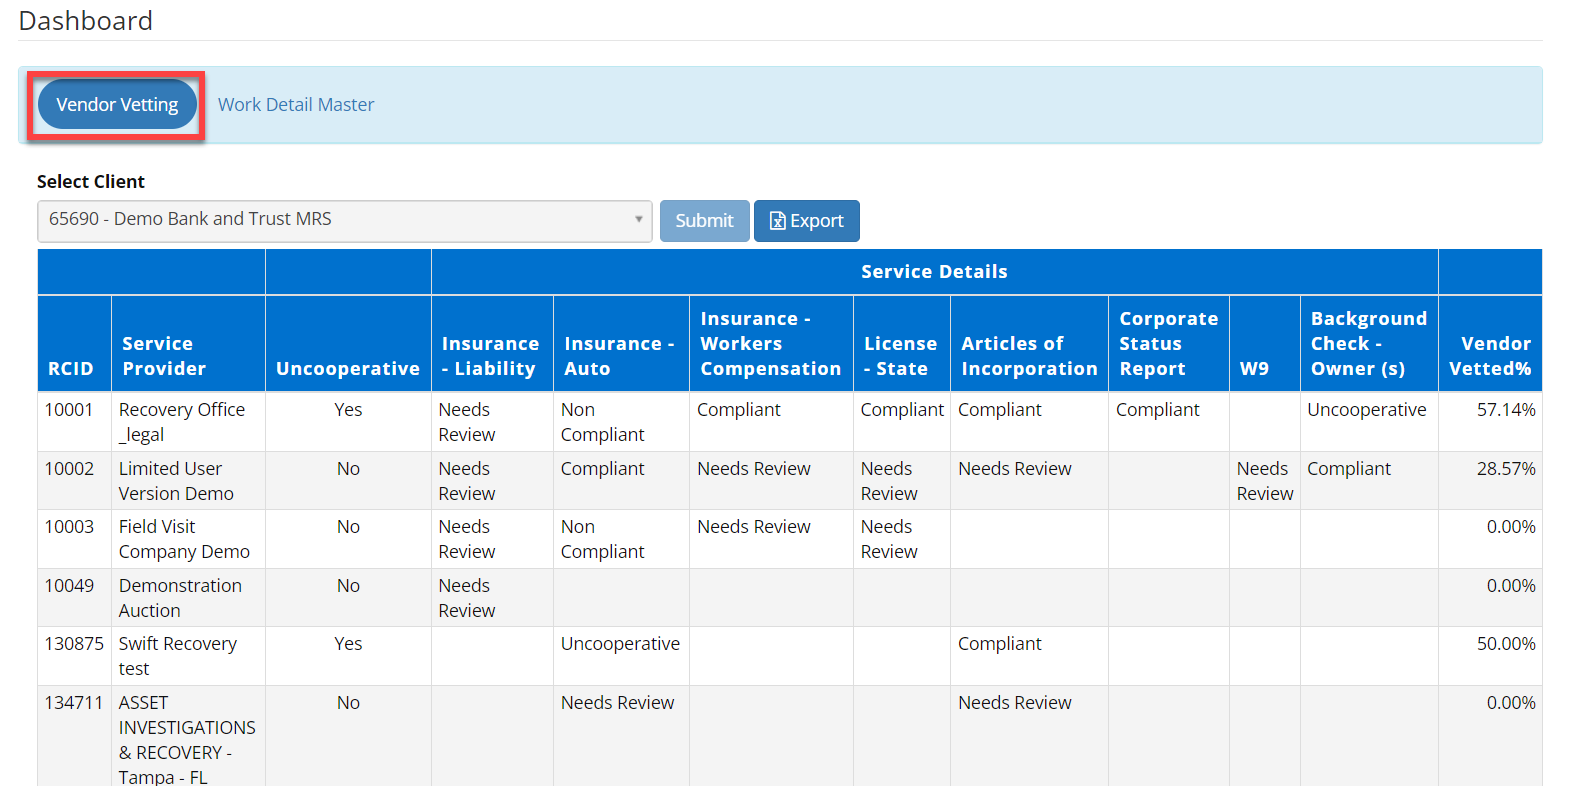Click the Vendor Vetted% column header
1587x786 pixels.
click(1490, 343)
